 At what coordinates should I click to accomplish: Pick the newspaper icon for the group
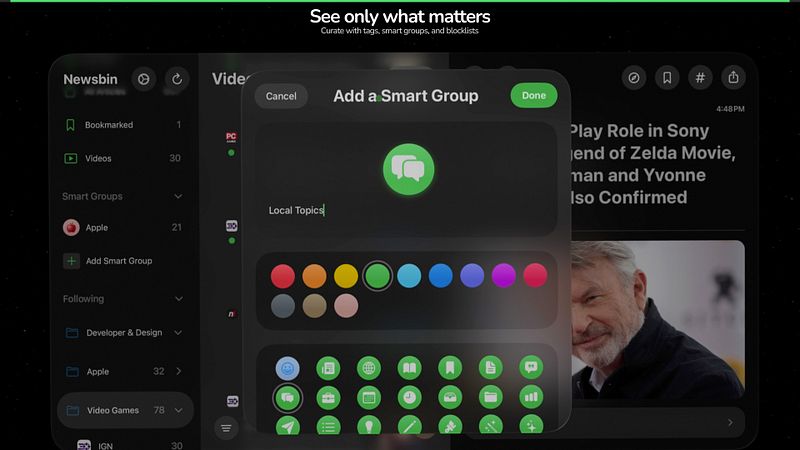(328, 368)
